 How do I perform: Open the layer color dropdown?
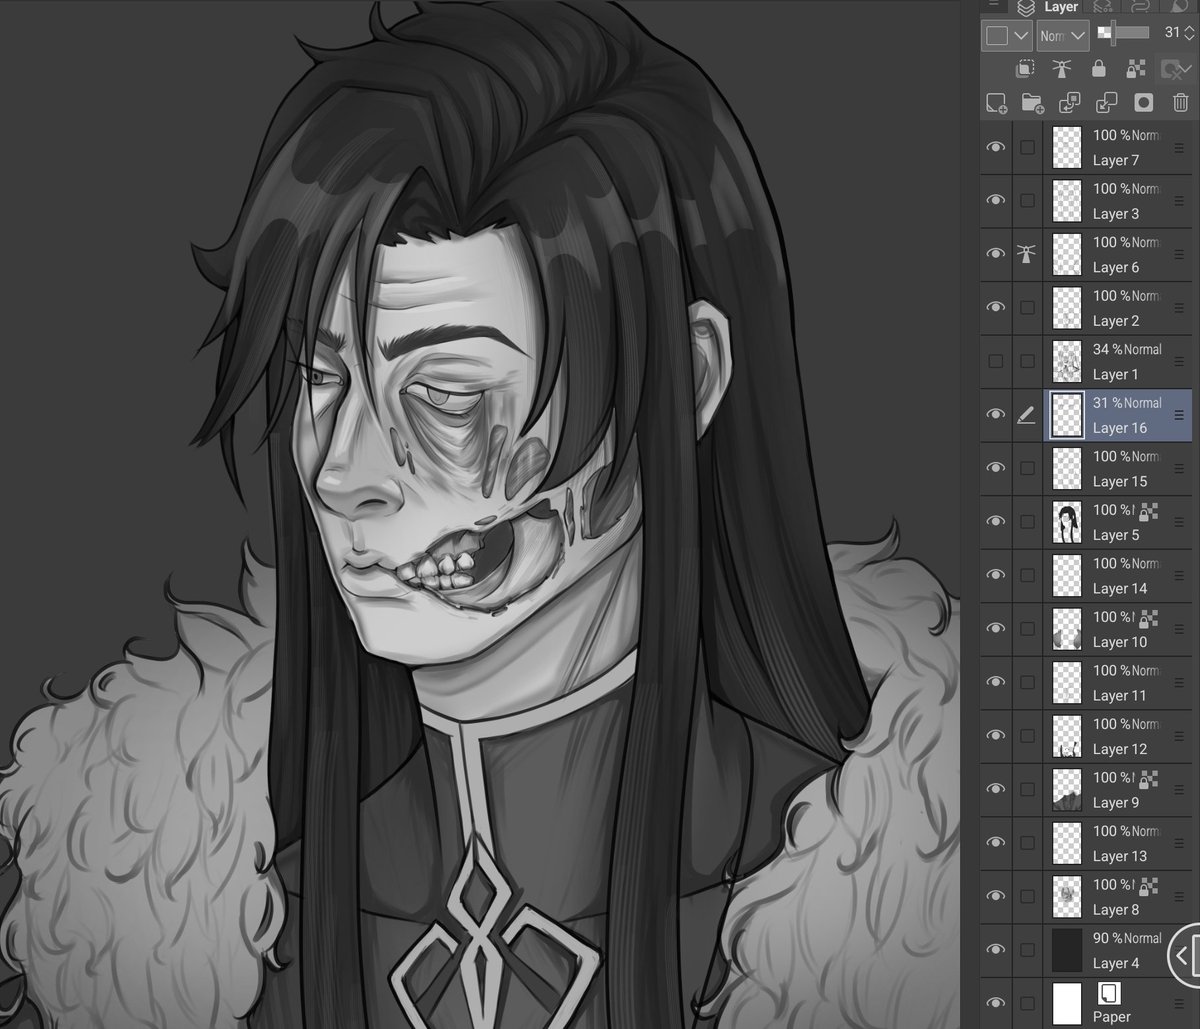(x=1007, y=36)
